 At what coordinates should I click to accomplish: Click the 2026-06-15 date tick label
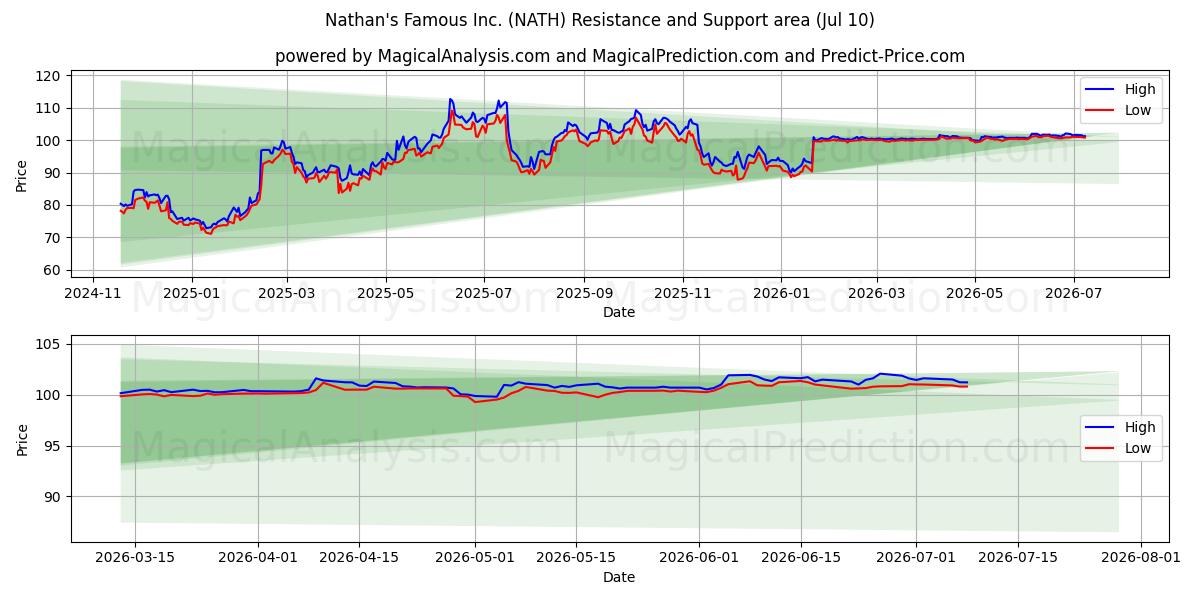pyautogui.click(x=800, y=559)
